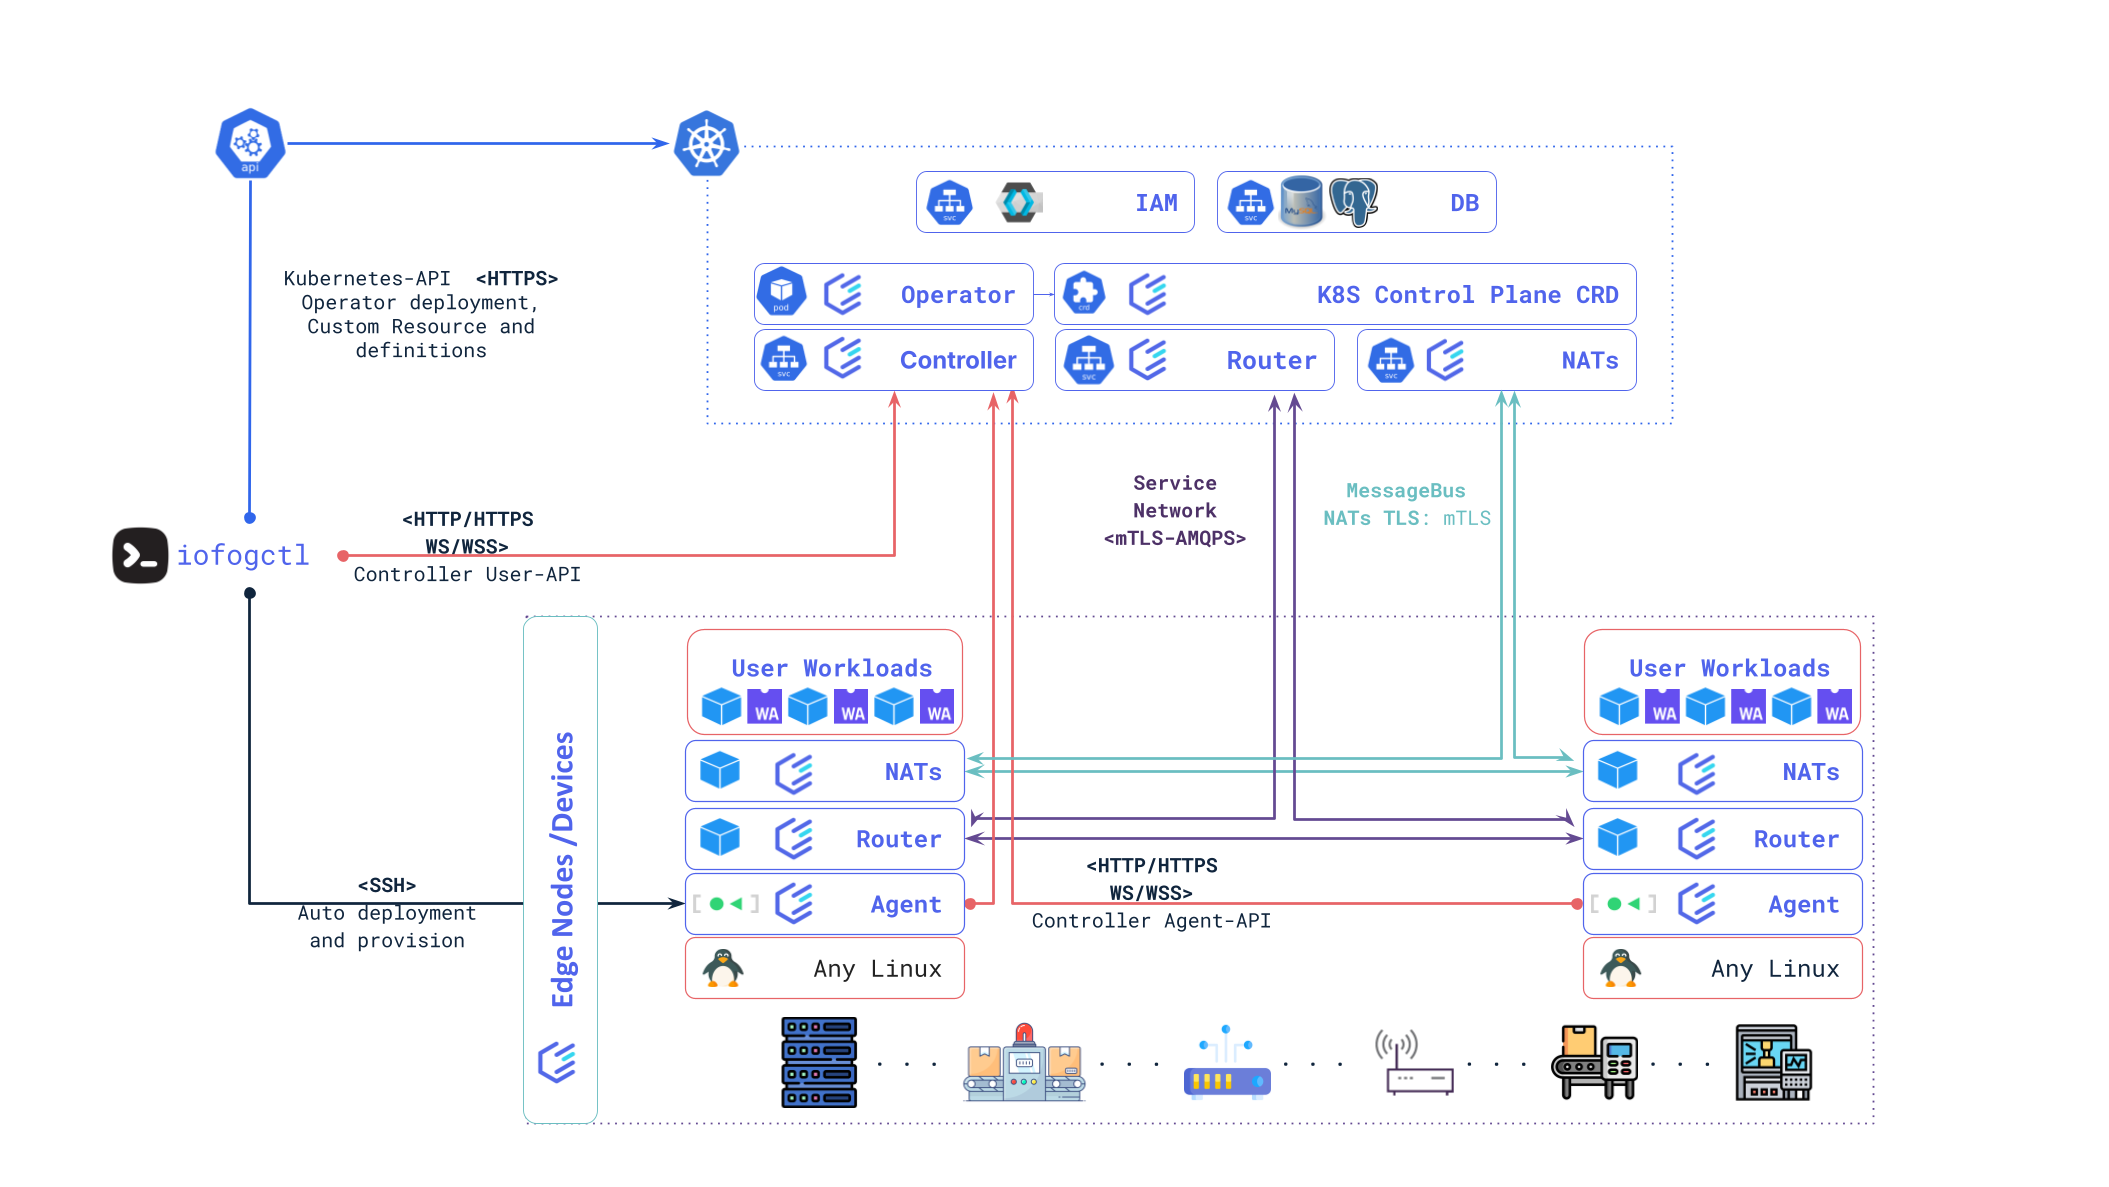Click the Controller label in control plane
2109x1187 pixels.
coord(957,360)
